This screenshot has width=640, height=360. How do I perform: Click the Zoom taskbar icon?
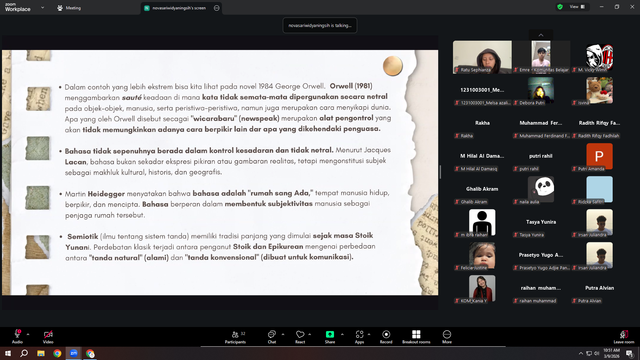point(73,353)
